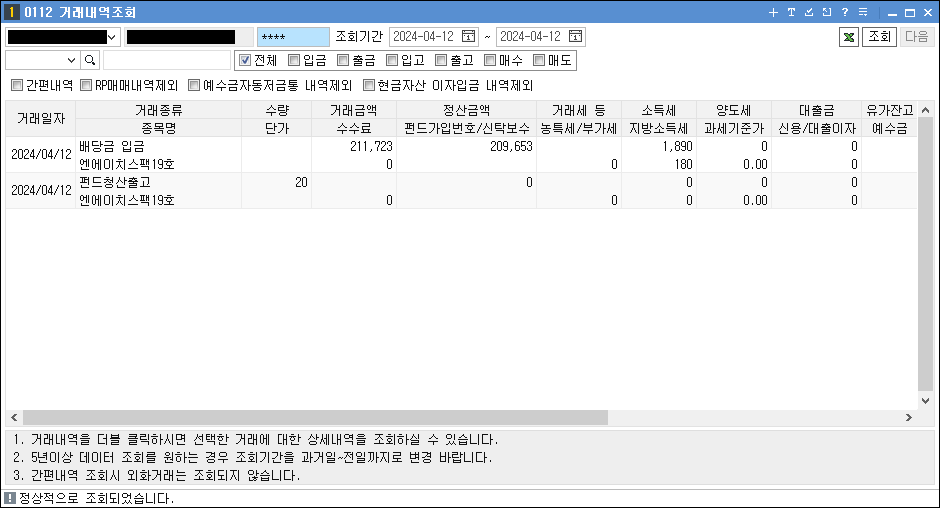Click the 거래일자 column header
Image resolution: width=940 pixels, height=508 pixels.
[x=41, y=119]
